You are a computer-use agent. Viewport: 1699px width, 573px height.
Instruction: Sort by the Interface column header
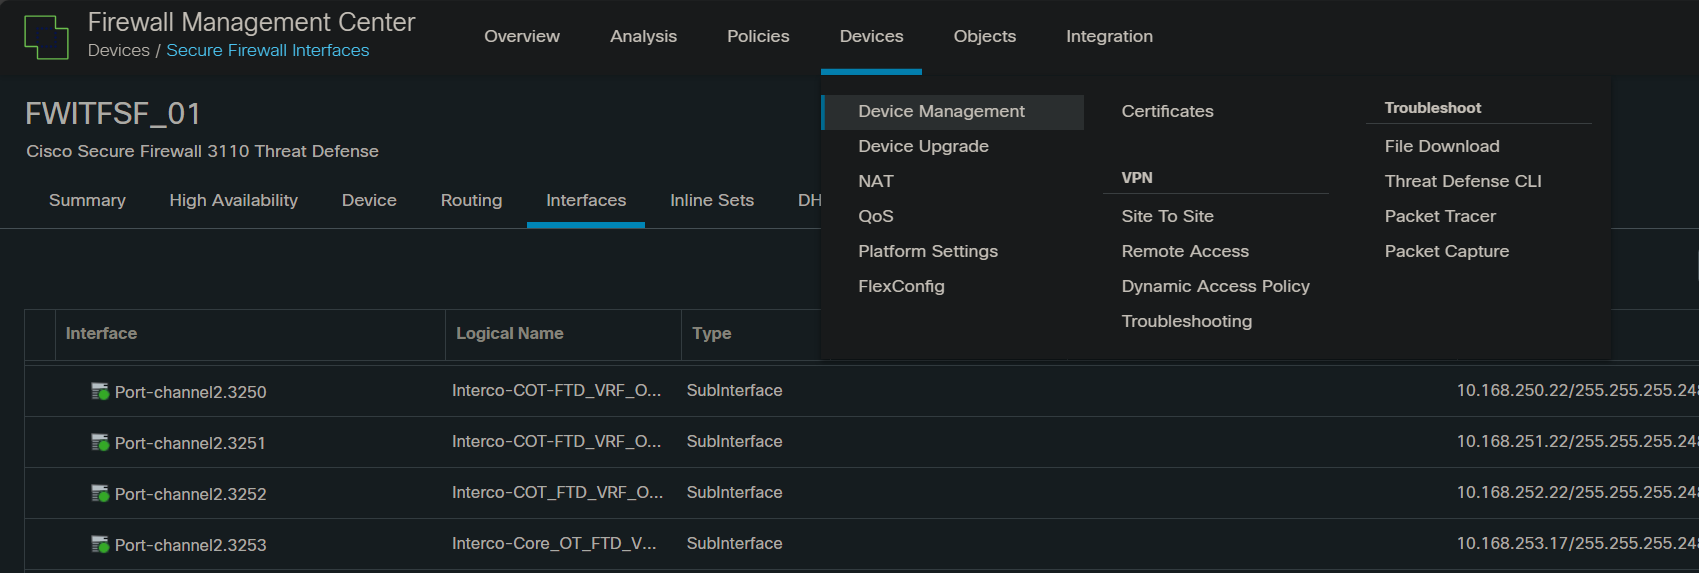point(101,333)
